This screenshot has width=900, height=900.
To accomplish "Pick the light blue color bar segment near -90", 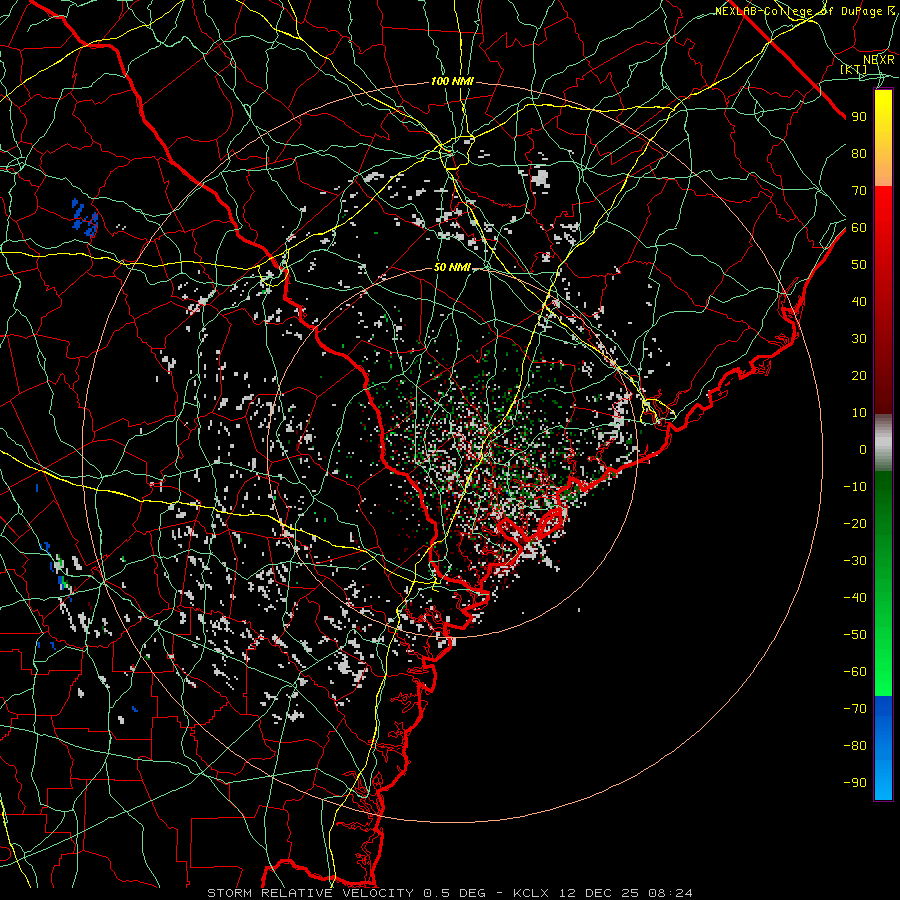I will pos(883,783).
